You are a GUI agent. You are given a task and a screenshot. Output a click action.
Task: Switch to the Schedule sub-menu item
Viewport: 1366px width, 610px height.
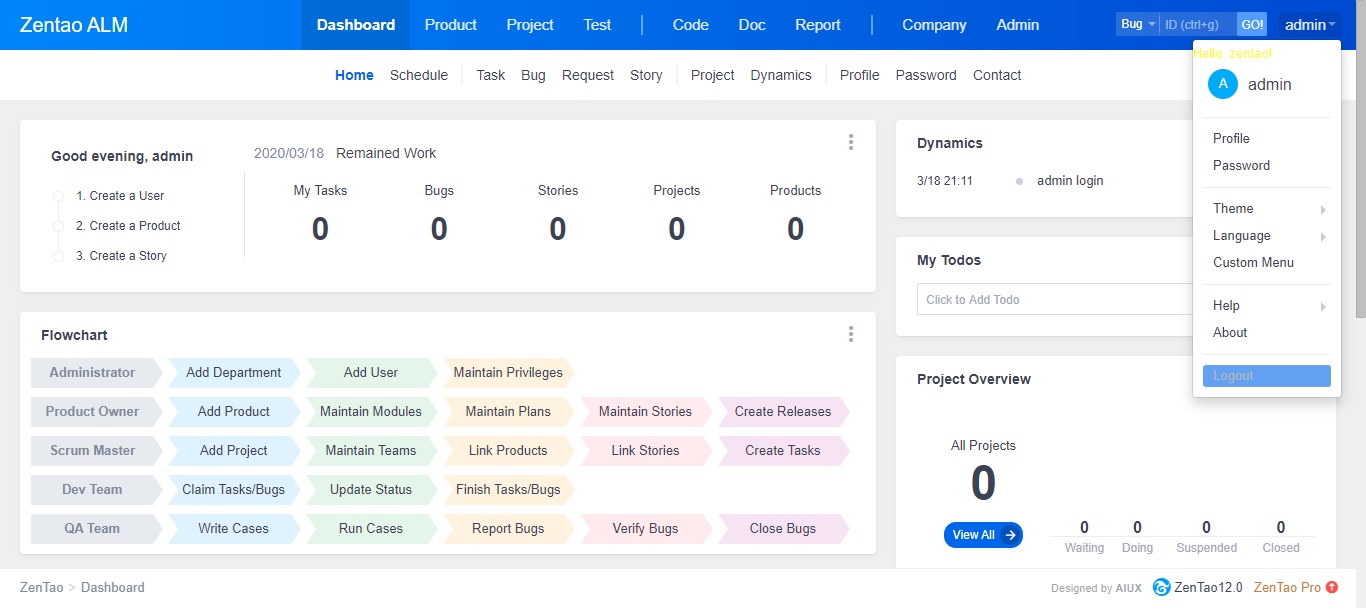(x=418, y=75)
